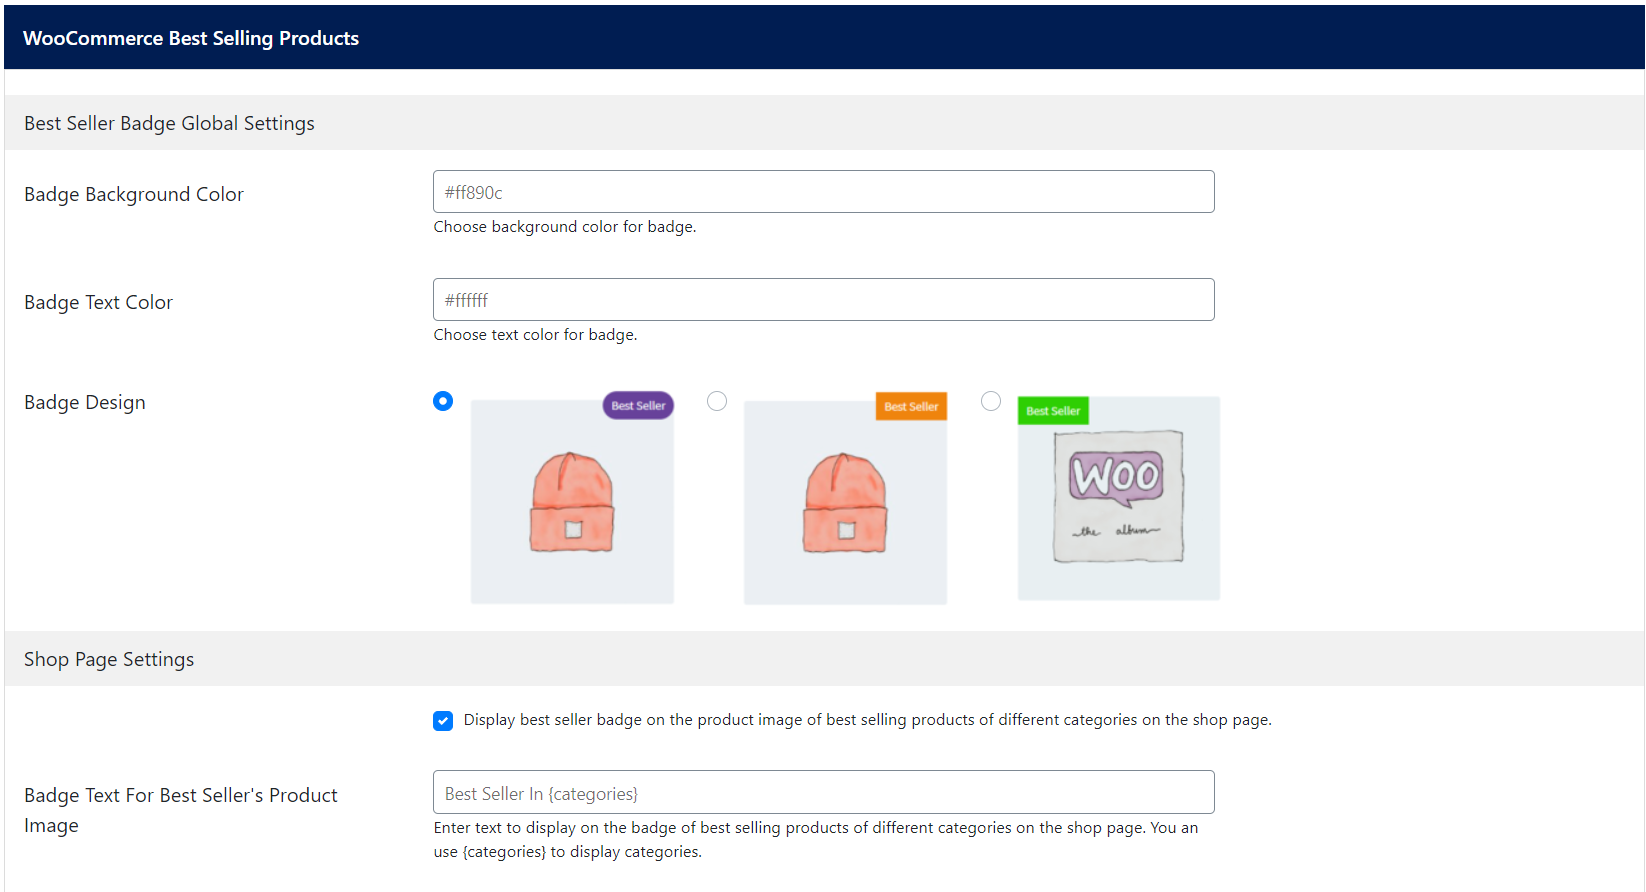Viewport: 1646px width, 892px height.
Task: Click the Badge Design label
Action: coord(85,402)
